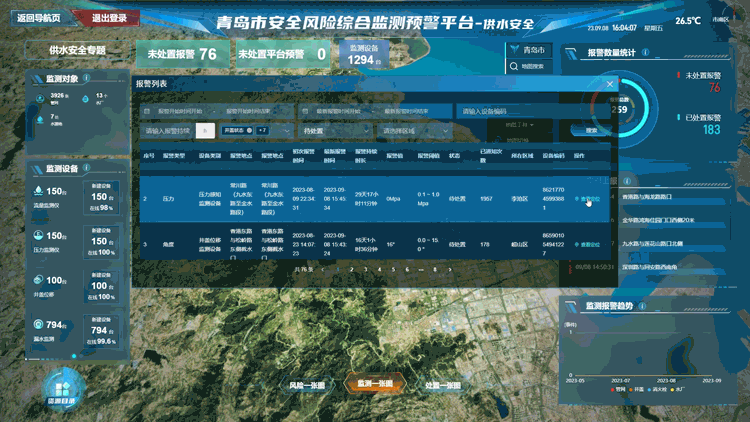This screenshot has width=750, height=422.
Task: Toggle 井盖 legend in trend chart
Action: (636, 389)
